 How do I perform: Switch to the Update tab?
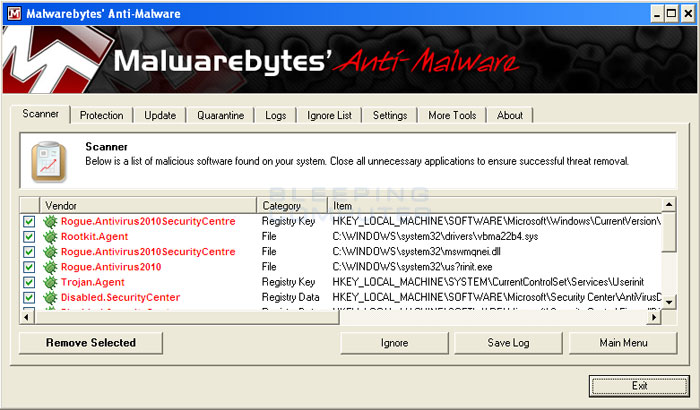tap(160, 115)
